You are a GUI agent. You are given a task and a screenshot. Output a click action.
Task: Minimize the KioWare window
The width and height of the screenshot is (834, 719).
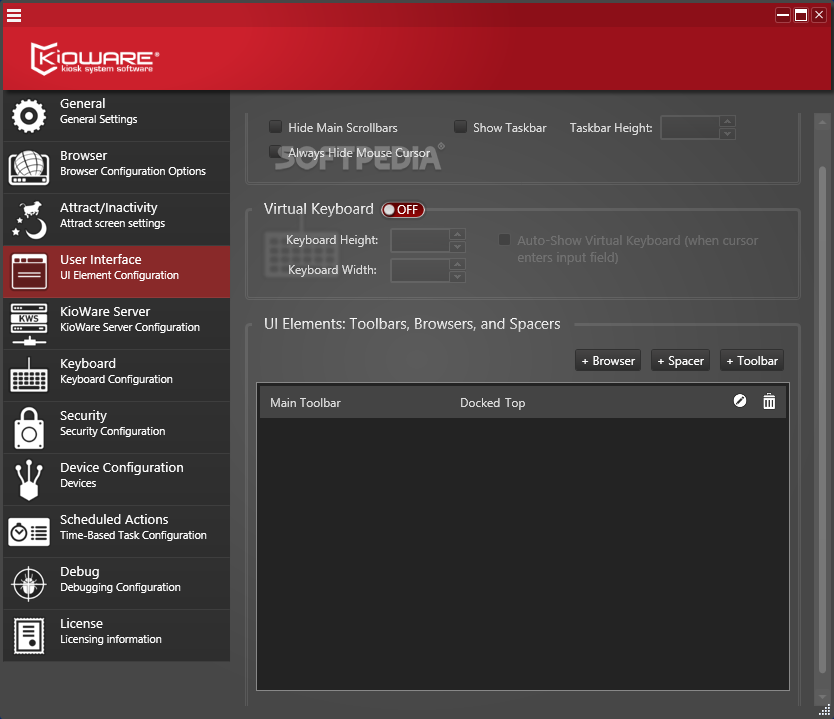coord(783,15)
